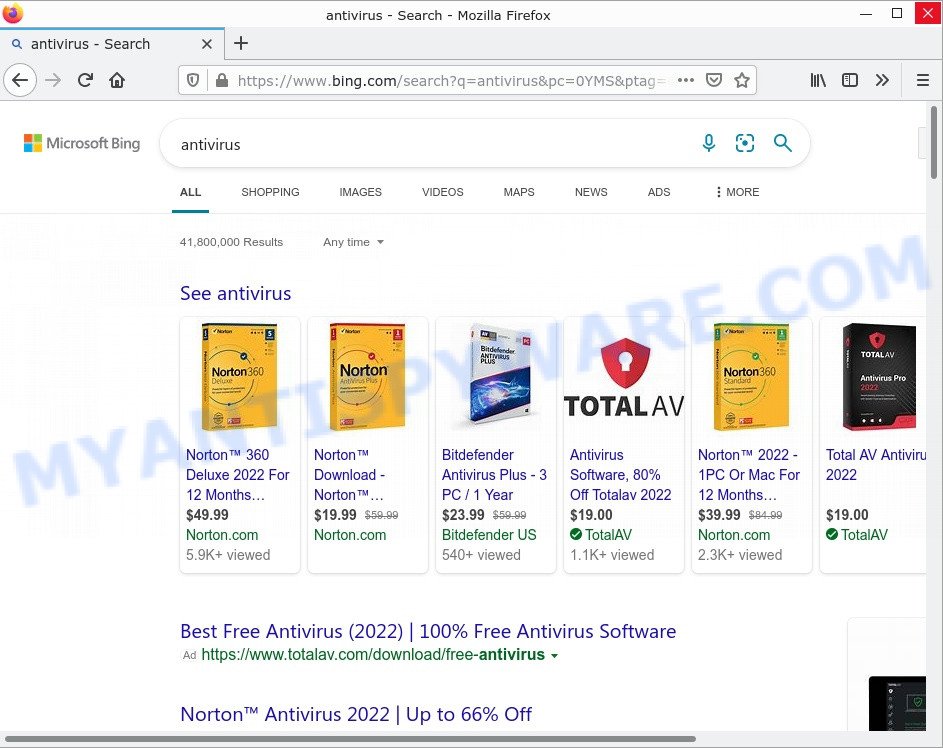Open Norton 360 Deluxe box image
This screenshot has width=943, height=748.
click(240, 377)
